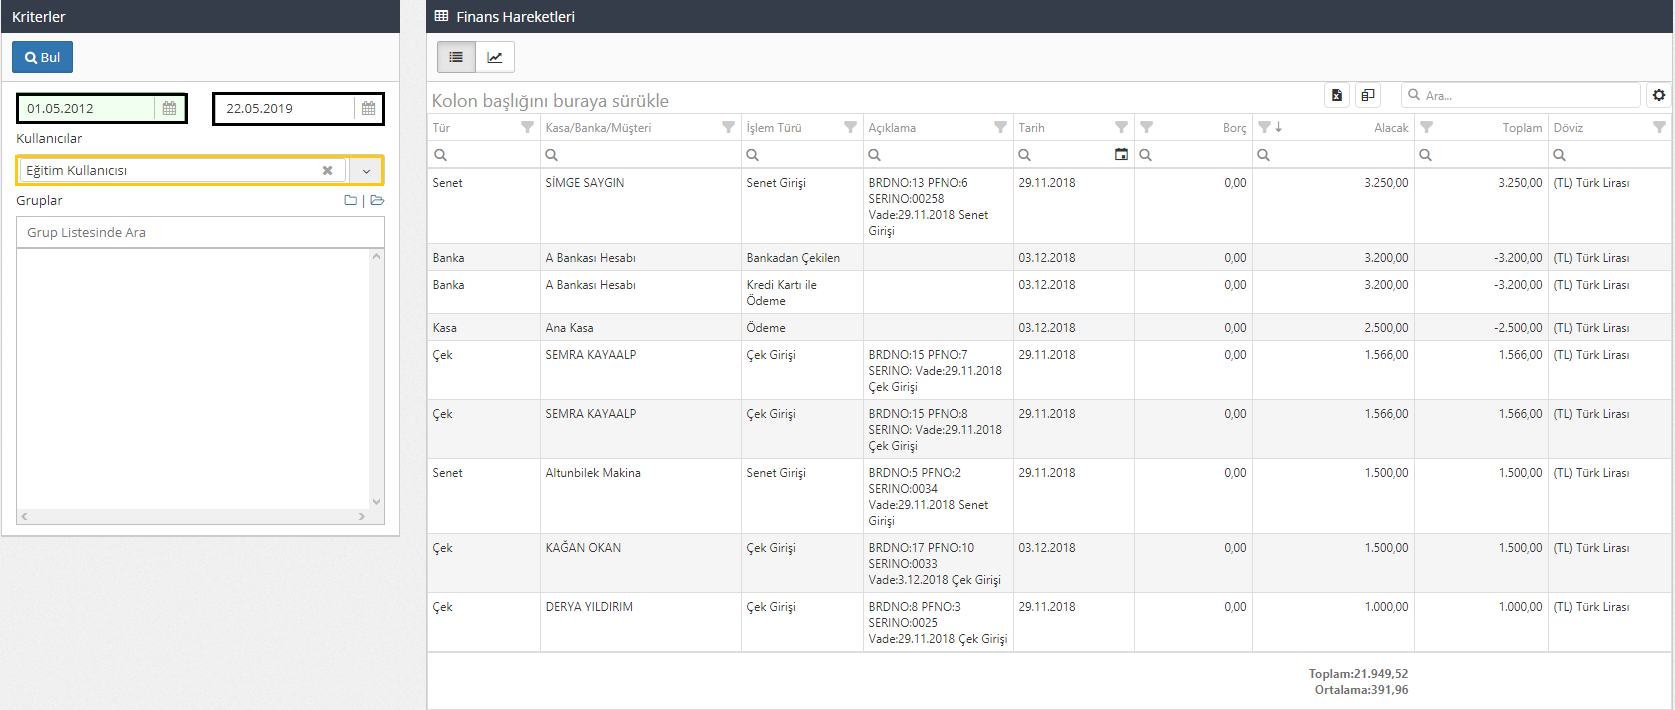Open the İşlem Türü column filter icon
This screenshot has width=1675, height=710.
pyautogui.click(x=850, y=128)
